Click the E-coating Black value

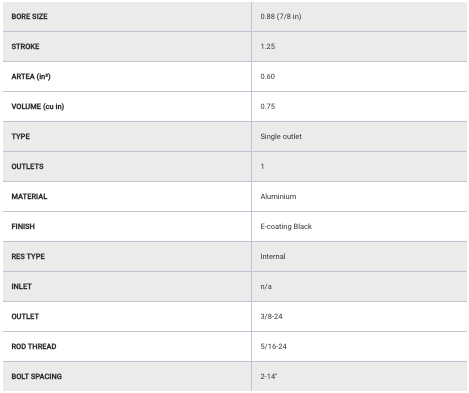pyautogui.click(x=286, y=226)
